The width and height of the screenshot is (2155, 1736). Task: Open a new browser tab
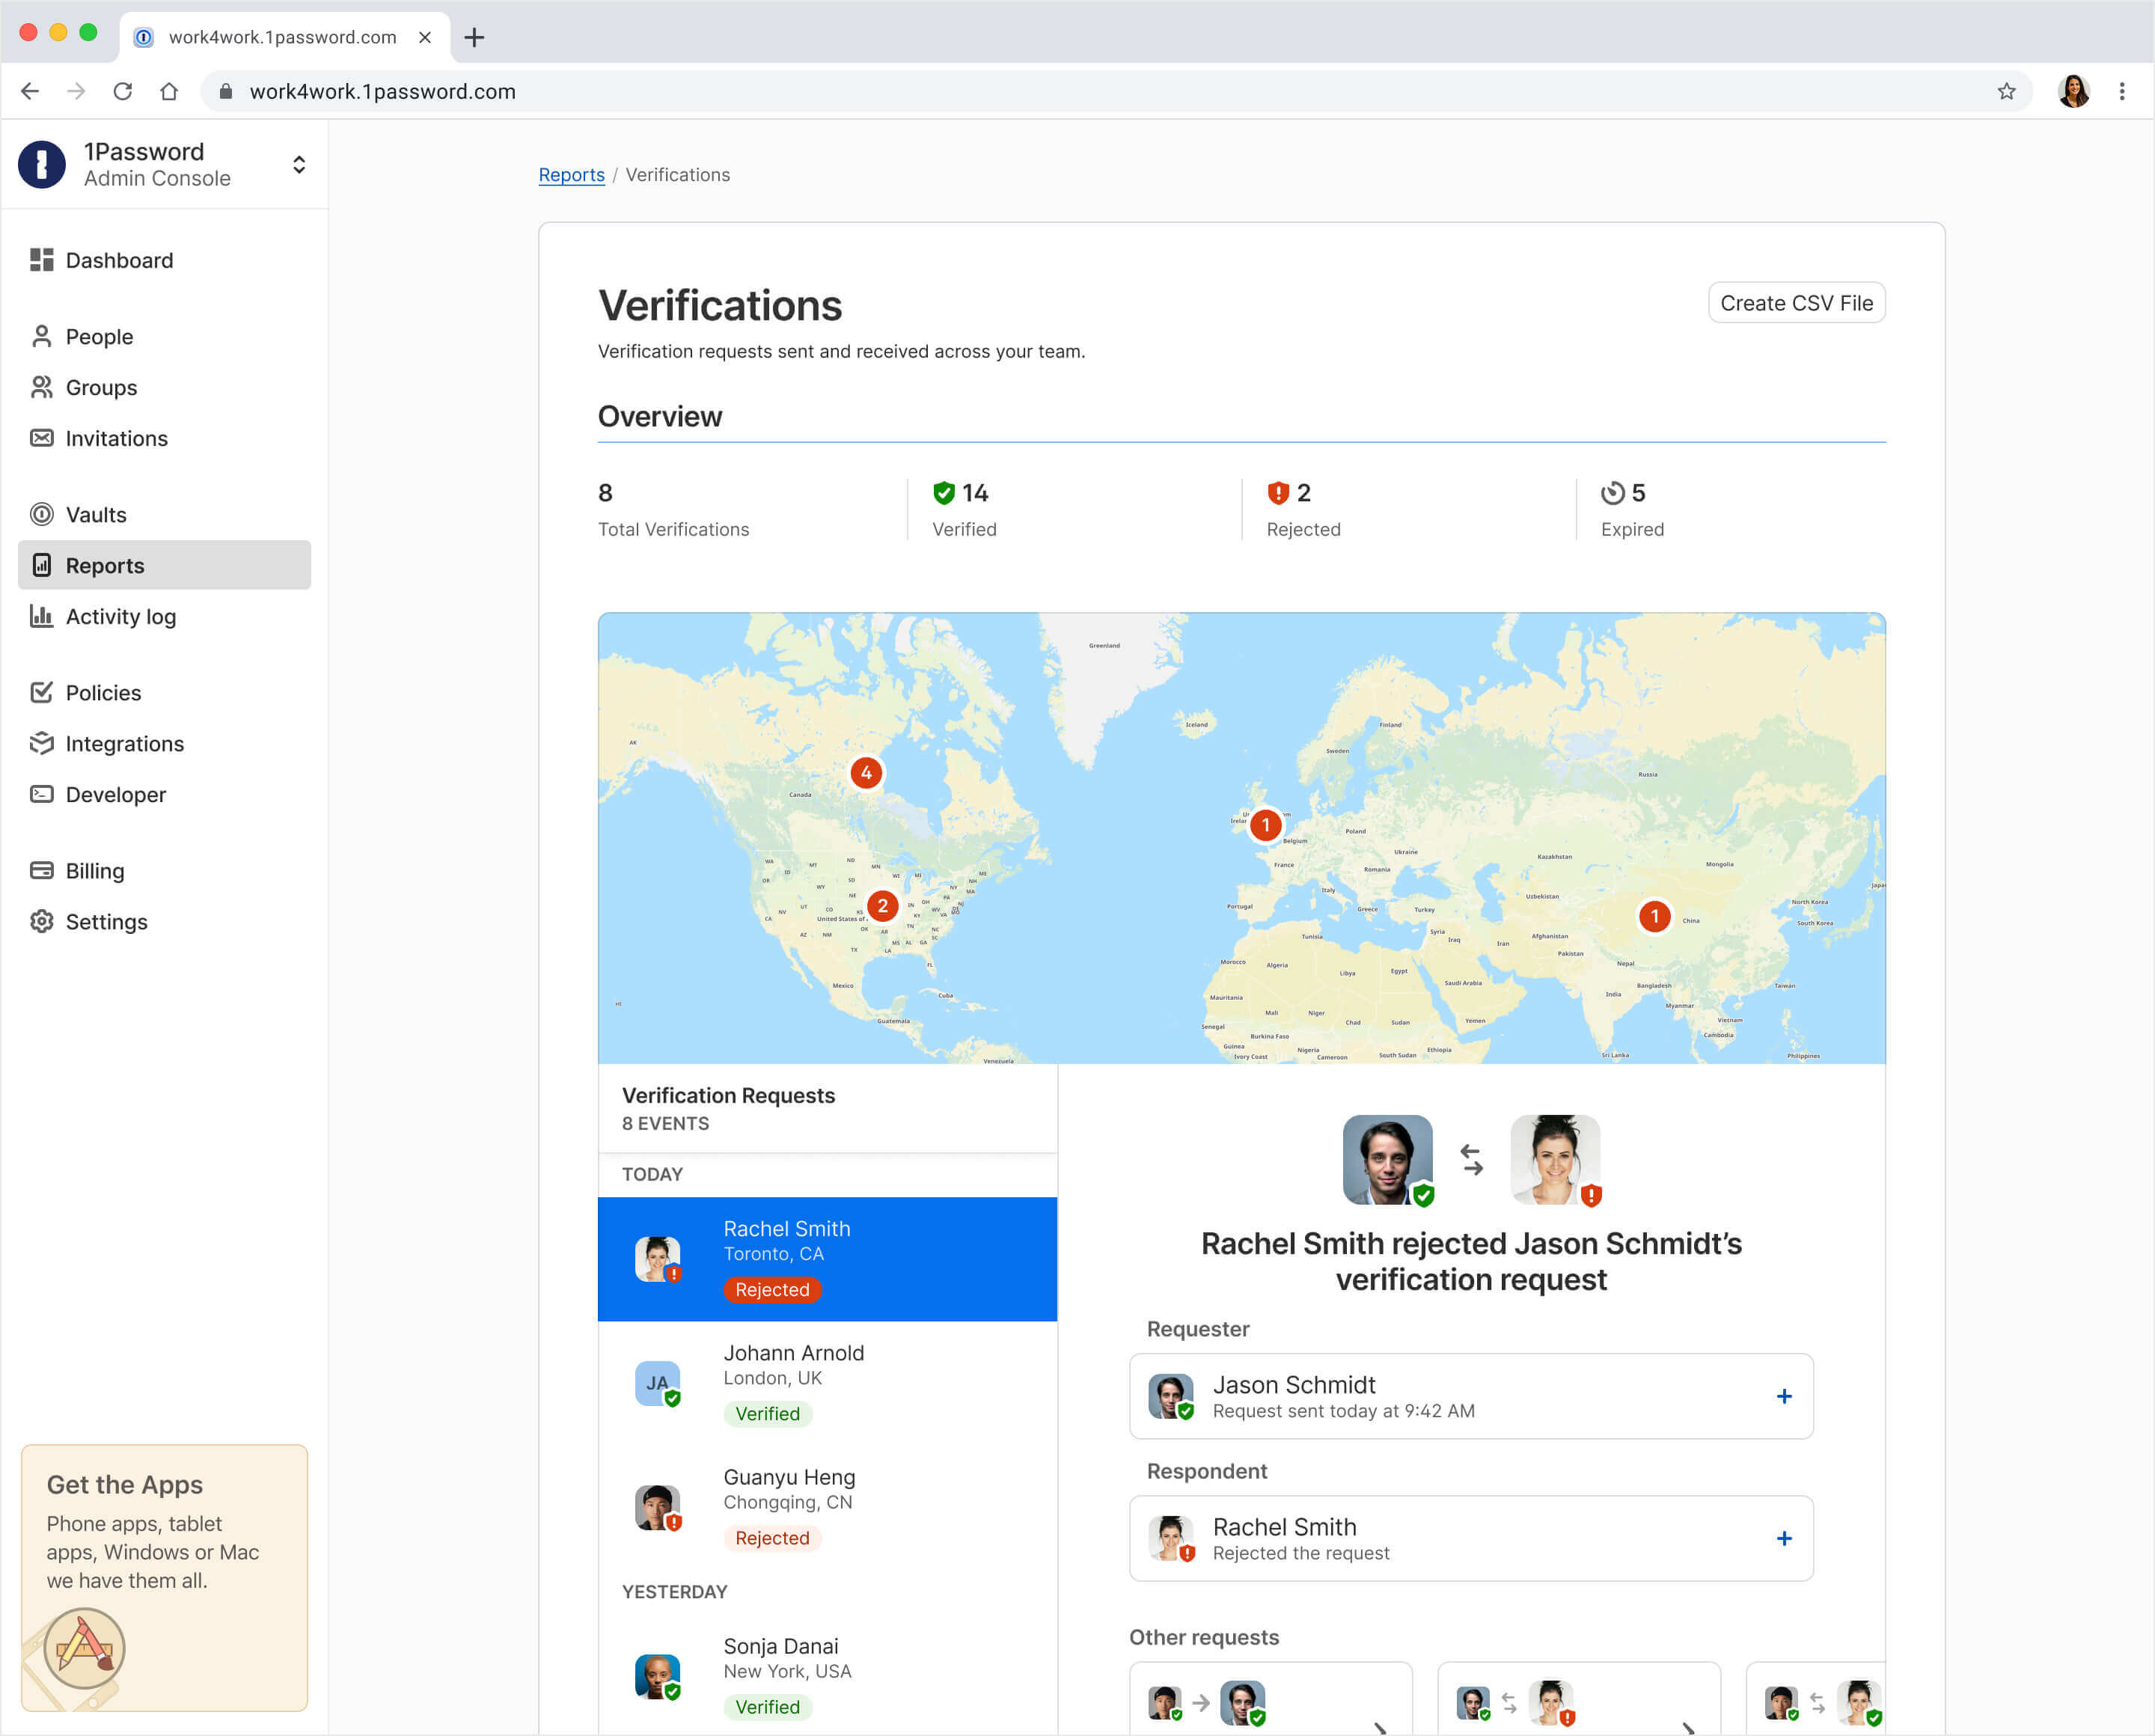click(x=474, y=37)
